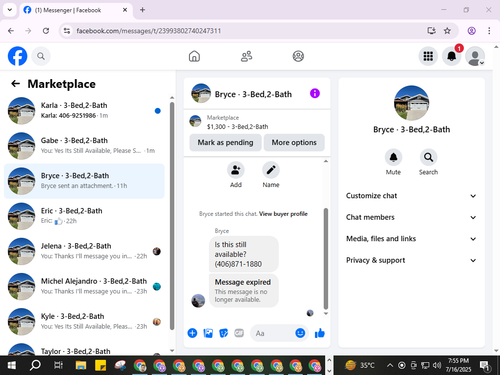This screenshot has height=375, width=500.
Task: Go back with browser back arrow
Action: [x=11, y=31]
